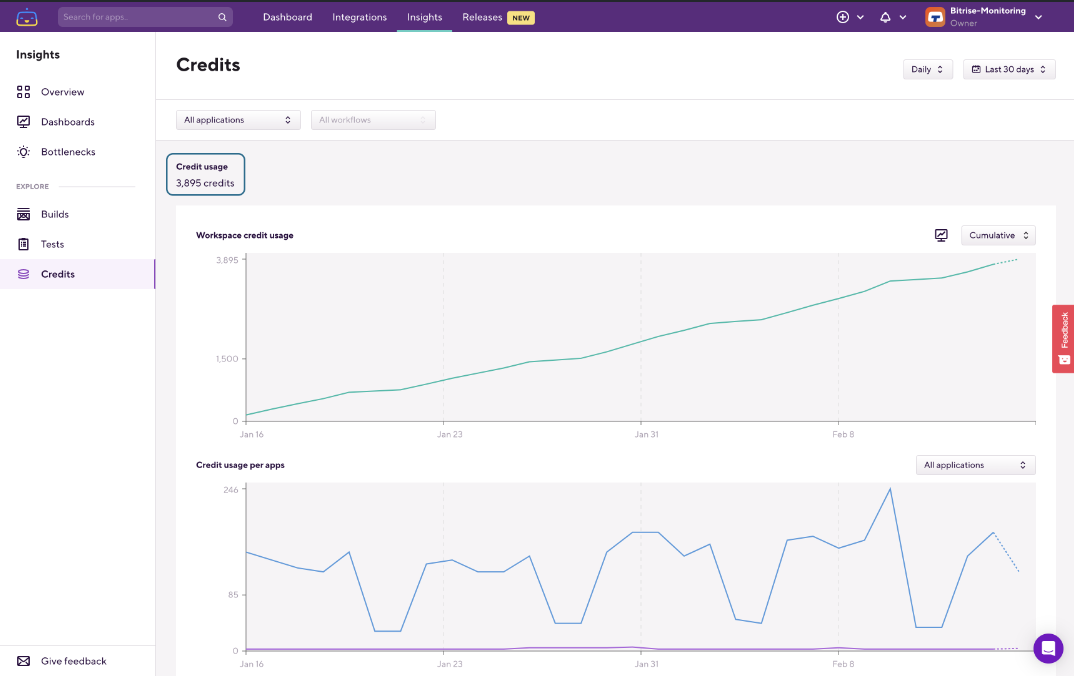
Task: Click the plus add-new icon
Action: click(x=843, y=17)
